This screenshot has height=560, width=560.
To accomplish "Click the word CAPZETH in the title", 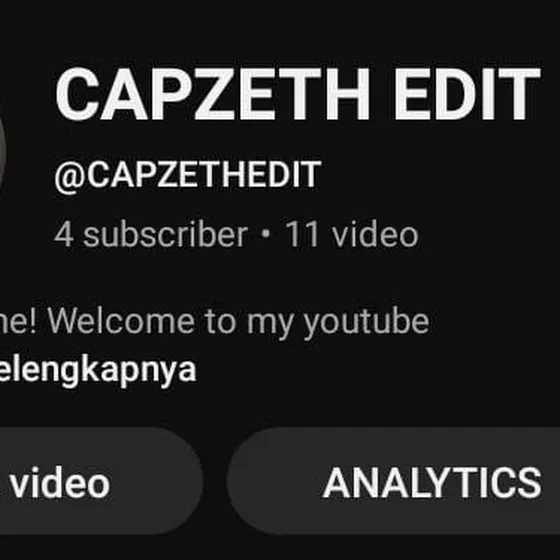I will [213, 94].
